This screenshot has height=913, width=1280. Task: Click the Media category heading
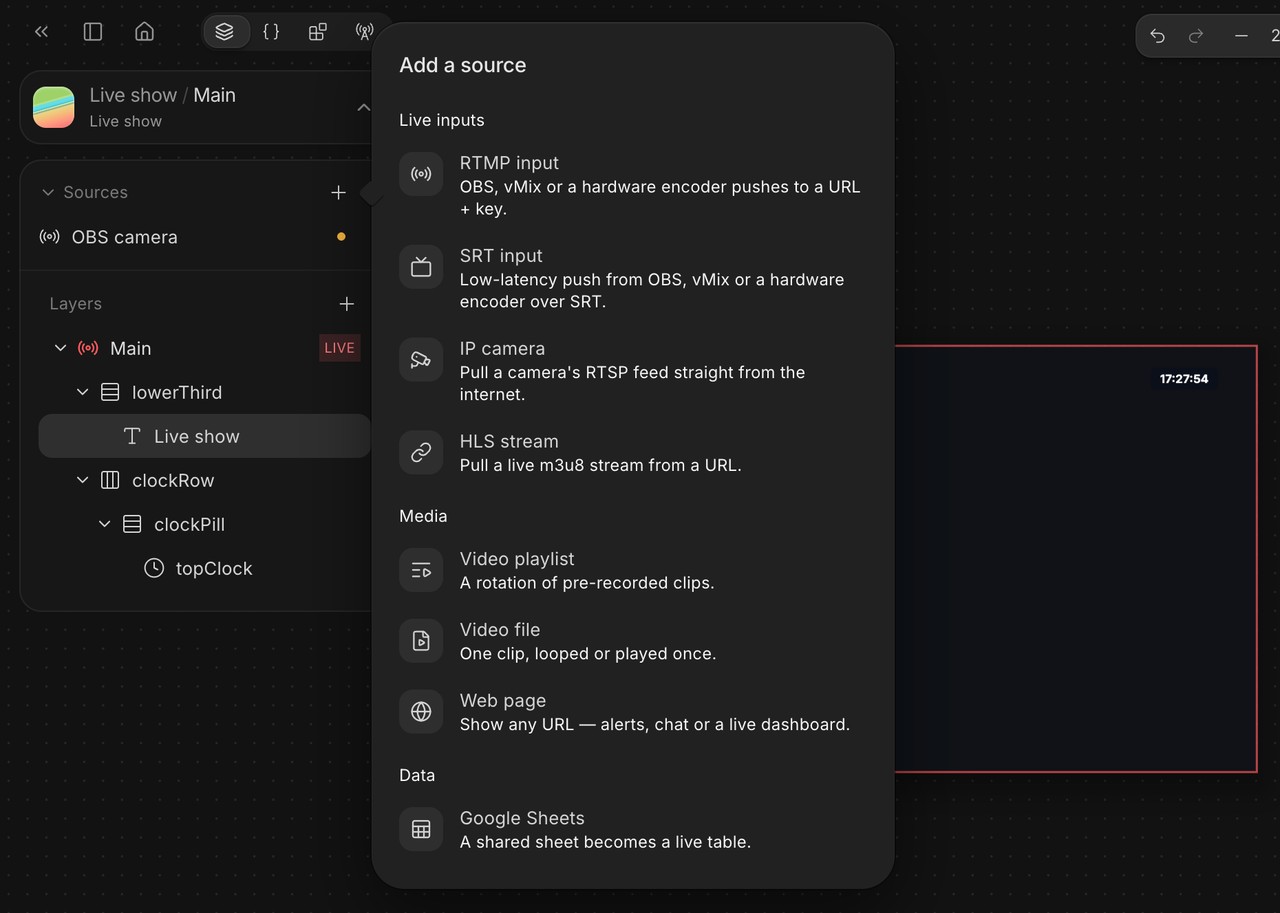click(423, 516)
